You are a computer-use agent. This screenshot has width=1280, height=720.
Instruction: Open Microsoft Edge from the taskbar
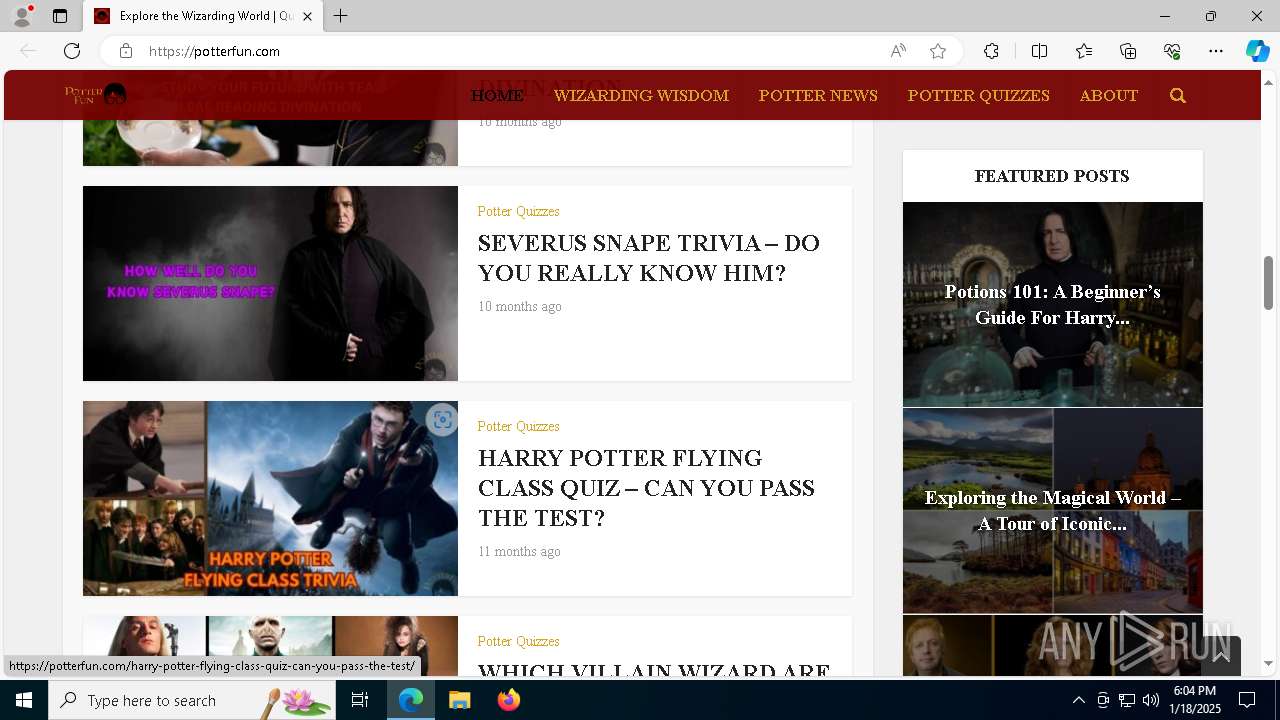[x=411, y=700]
